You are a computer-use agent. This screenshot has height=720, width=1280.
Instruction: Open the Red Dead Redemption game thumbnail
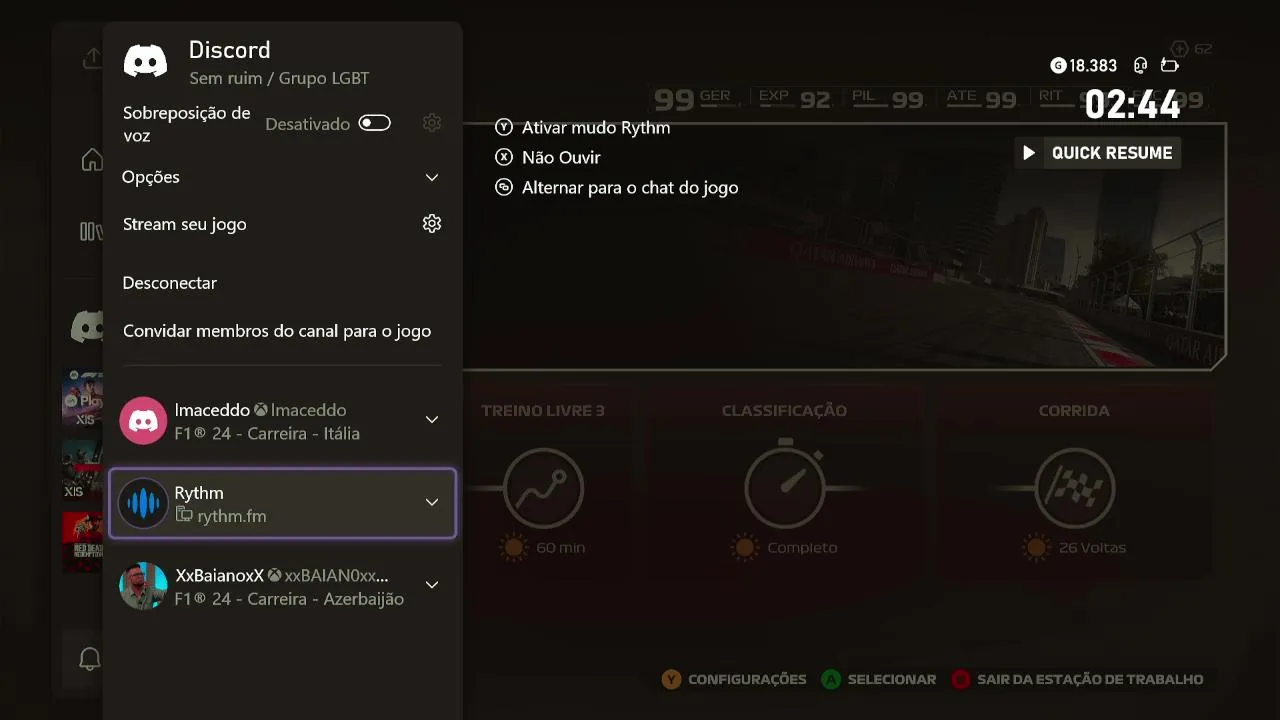pyautogui.click(x=82, y=542)
